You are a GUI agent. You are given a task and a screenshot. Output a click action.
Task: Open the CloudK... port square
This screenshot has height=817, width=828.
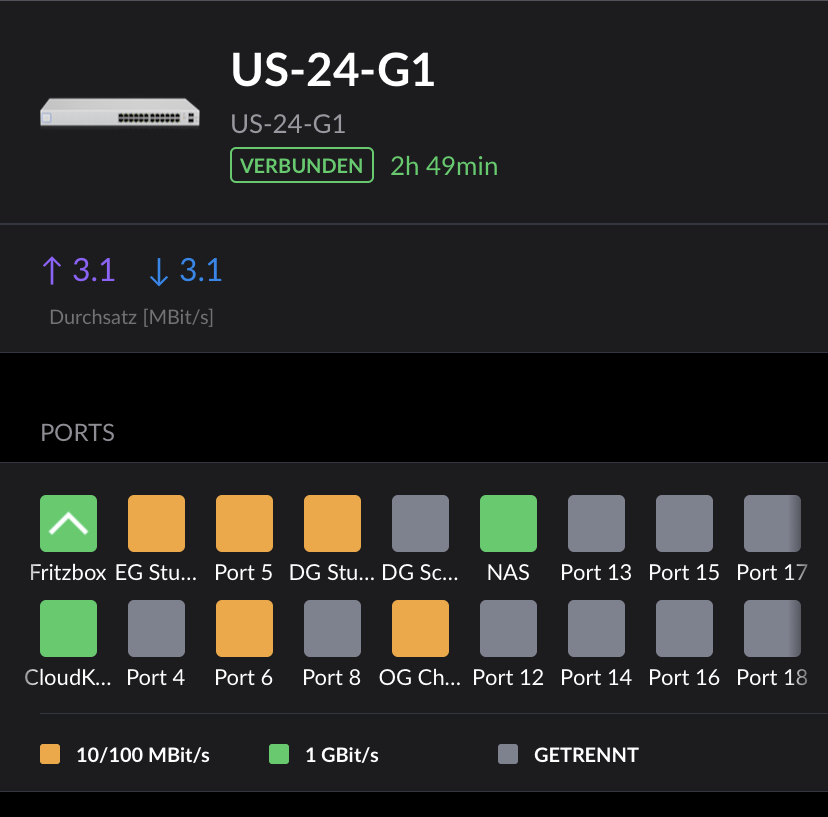pyautogui.click(x=69, y=628)
